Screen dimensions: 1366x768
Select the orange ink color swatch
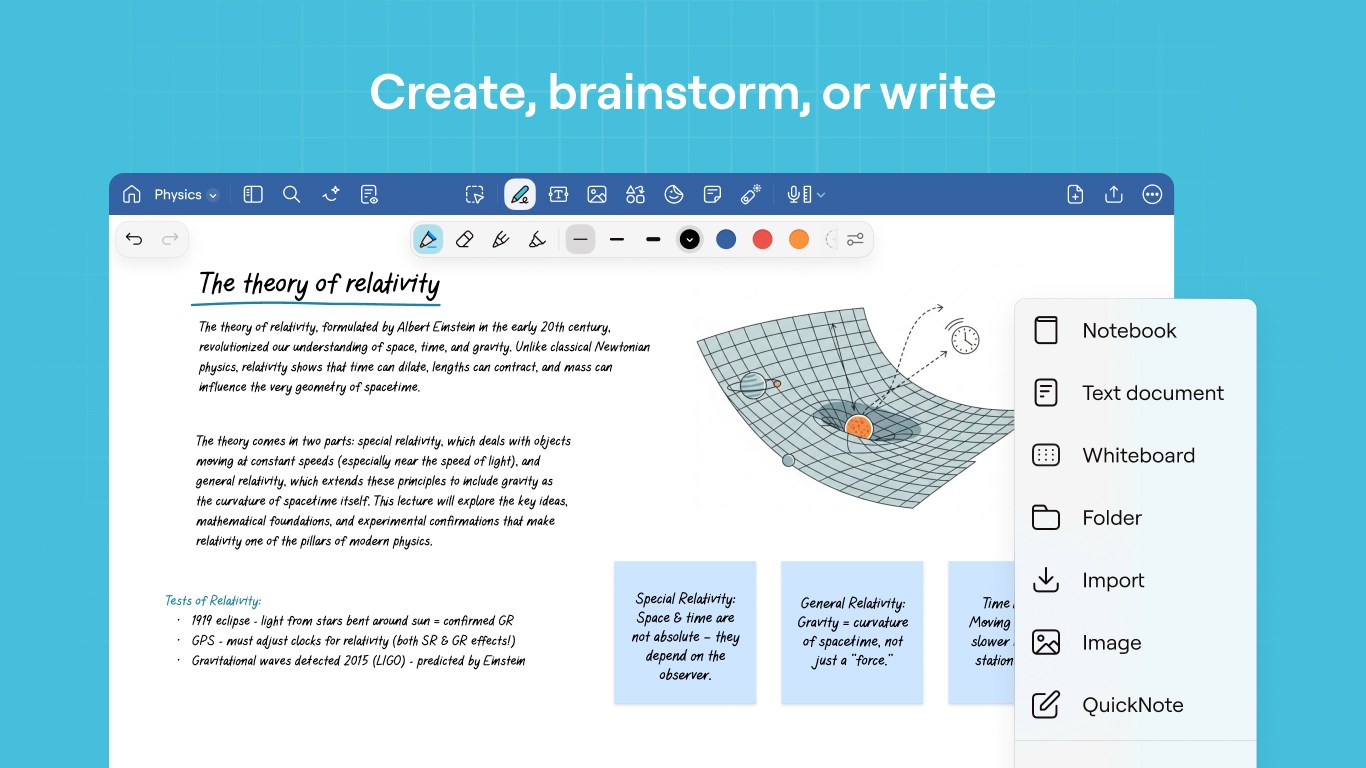click(x=798, y=239)
